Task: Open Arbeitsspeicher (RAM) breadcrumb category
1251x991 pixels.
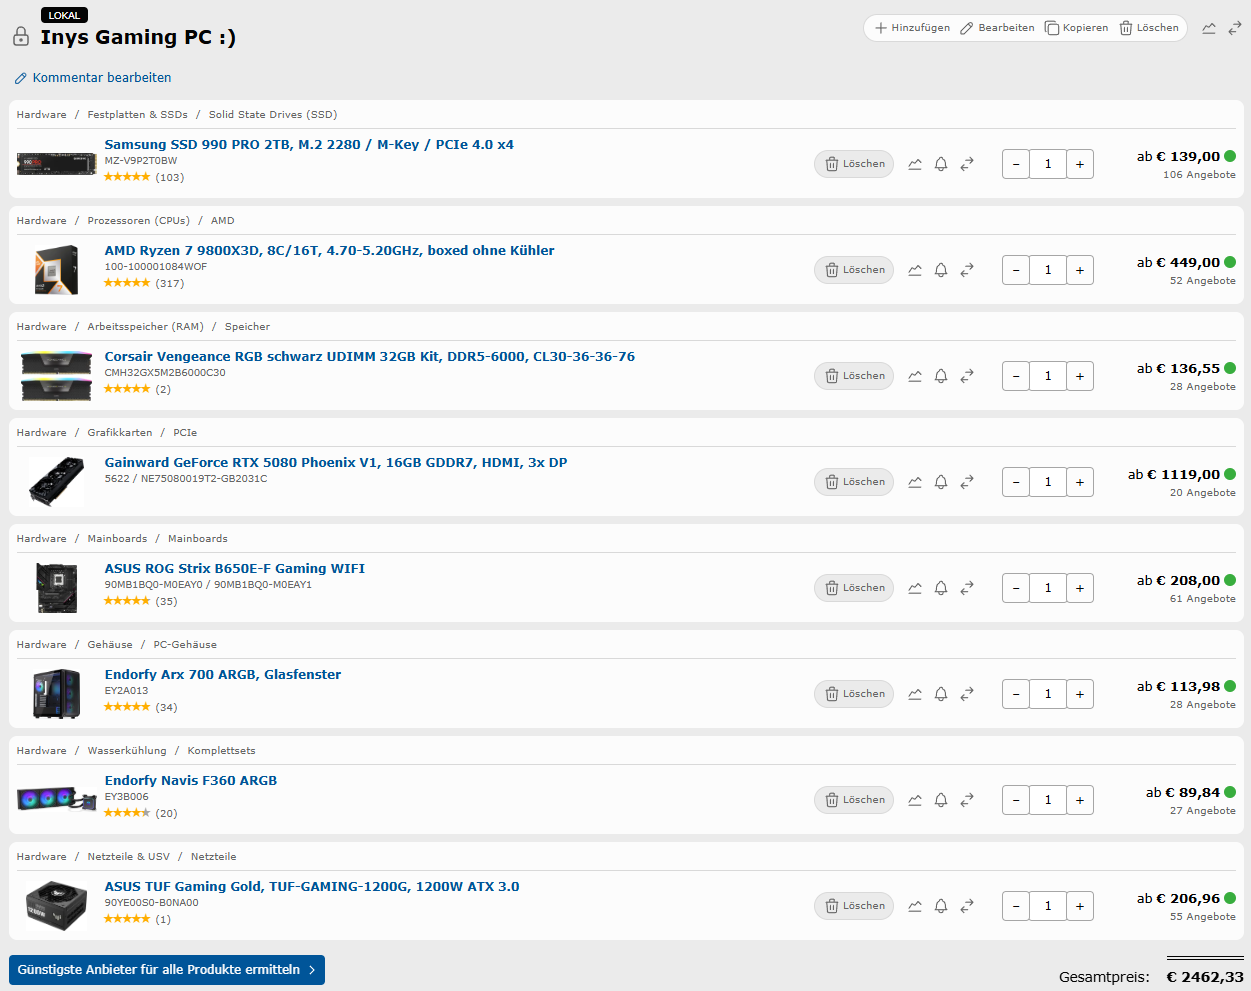Action: pos(145,327)
